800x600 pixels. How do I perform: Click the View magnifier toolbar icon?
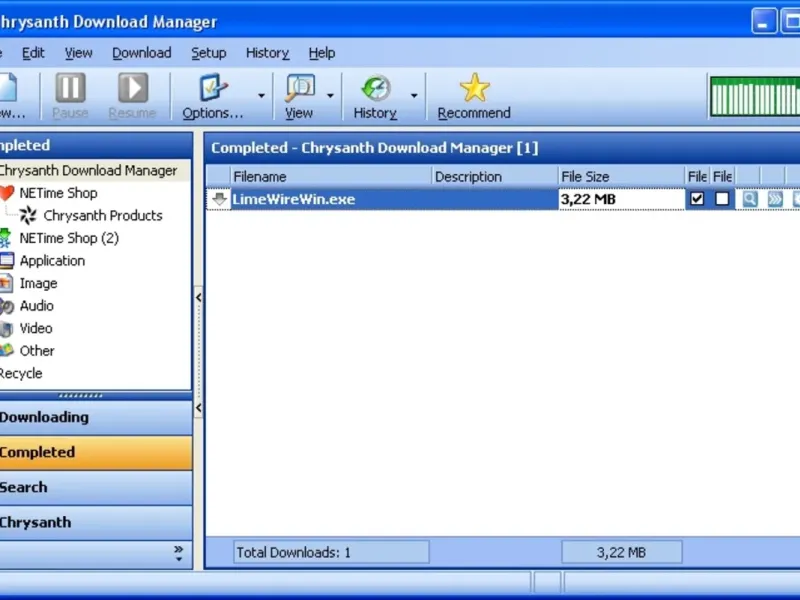300,88
